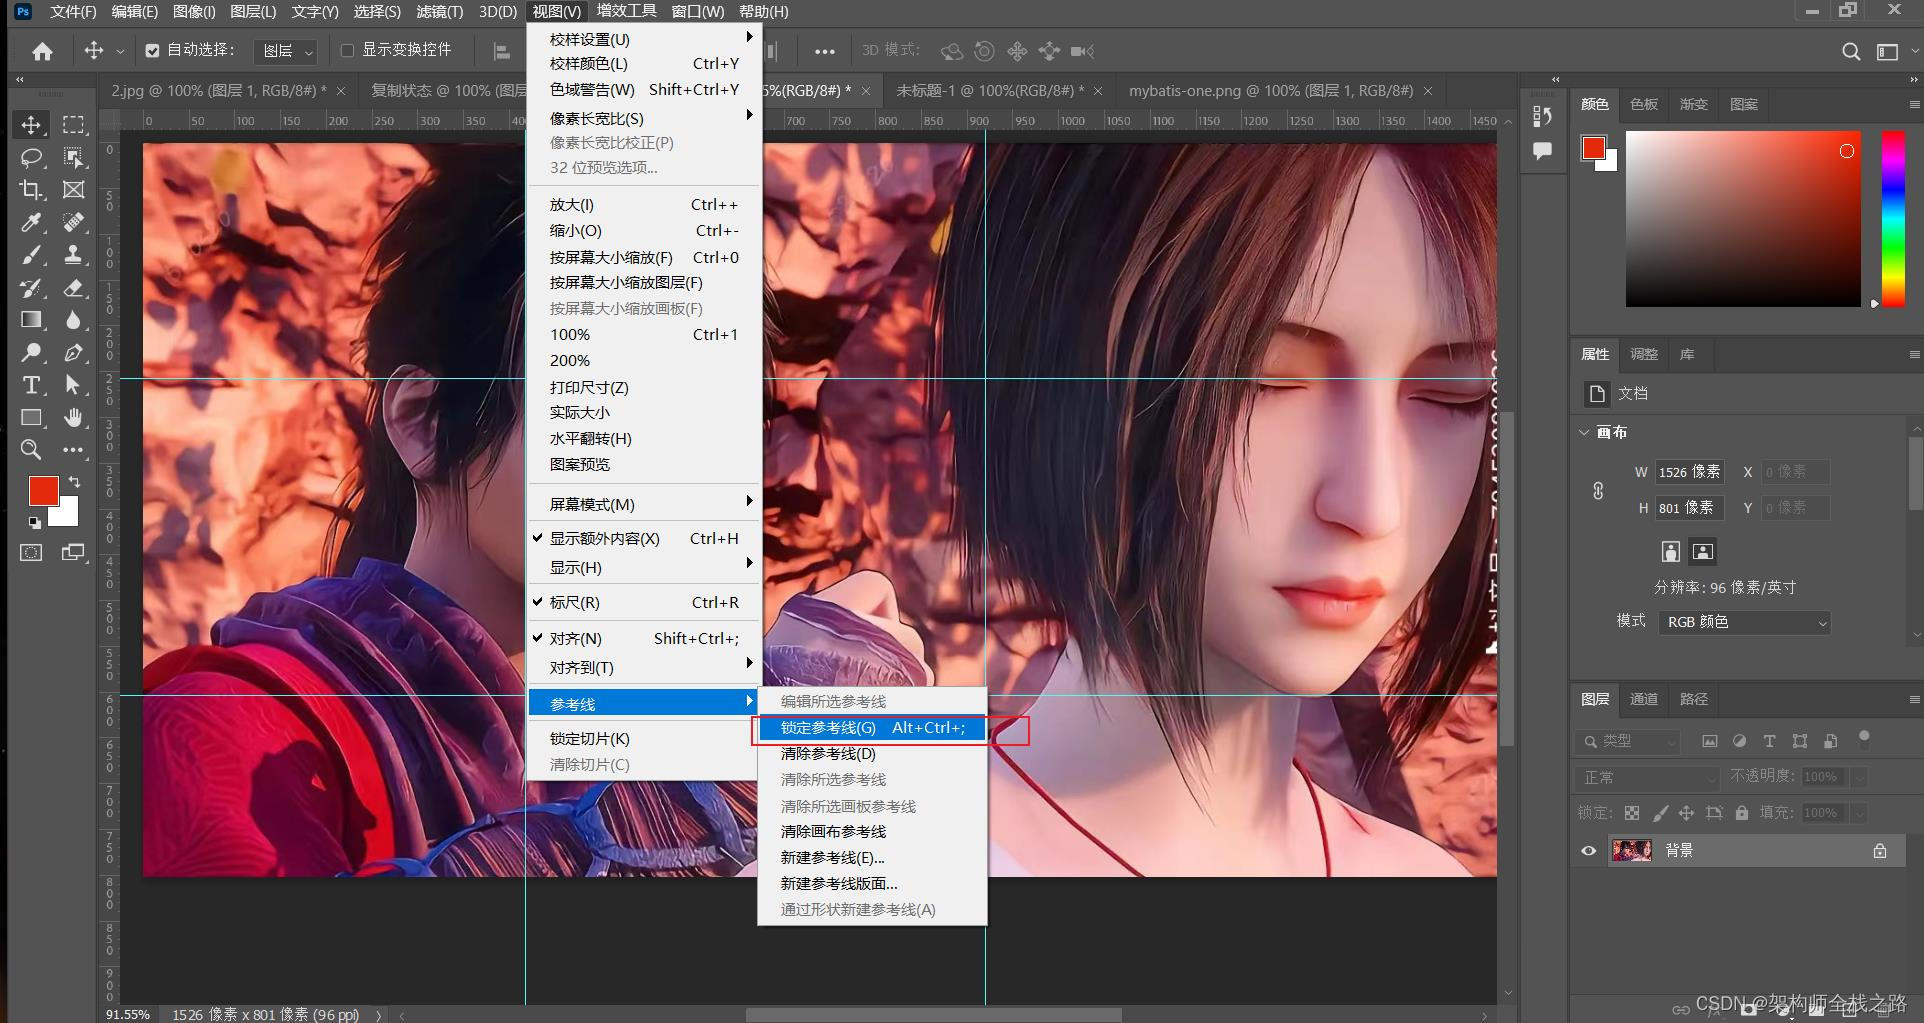The image size is (1924, 1023).
Task: Open the 图层 auto-select dropdown
Action: click(287, 51)
